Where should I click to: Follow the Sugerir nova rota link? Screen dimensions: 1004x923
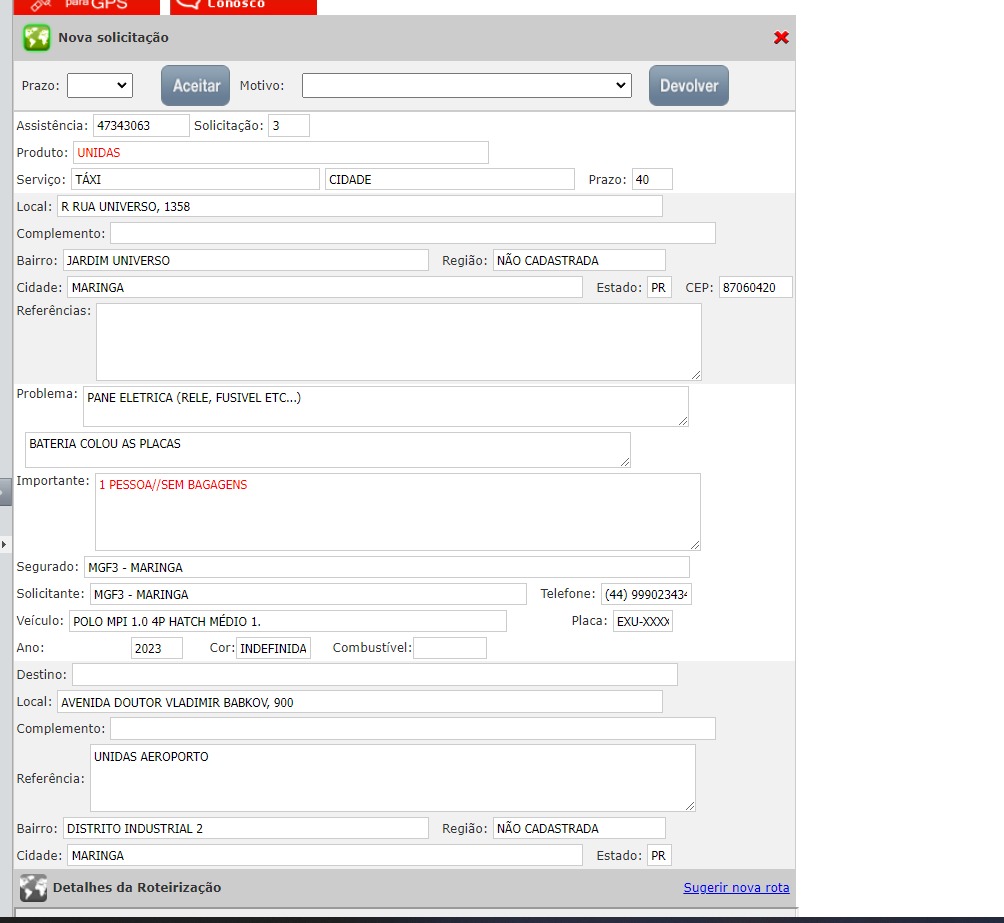point(736,888)
